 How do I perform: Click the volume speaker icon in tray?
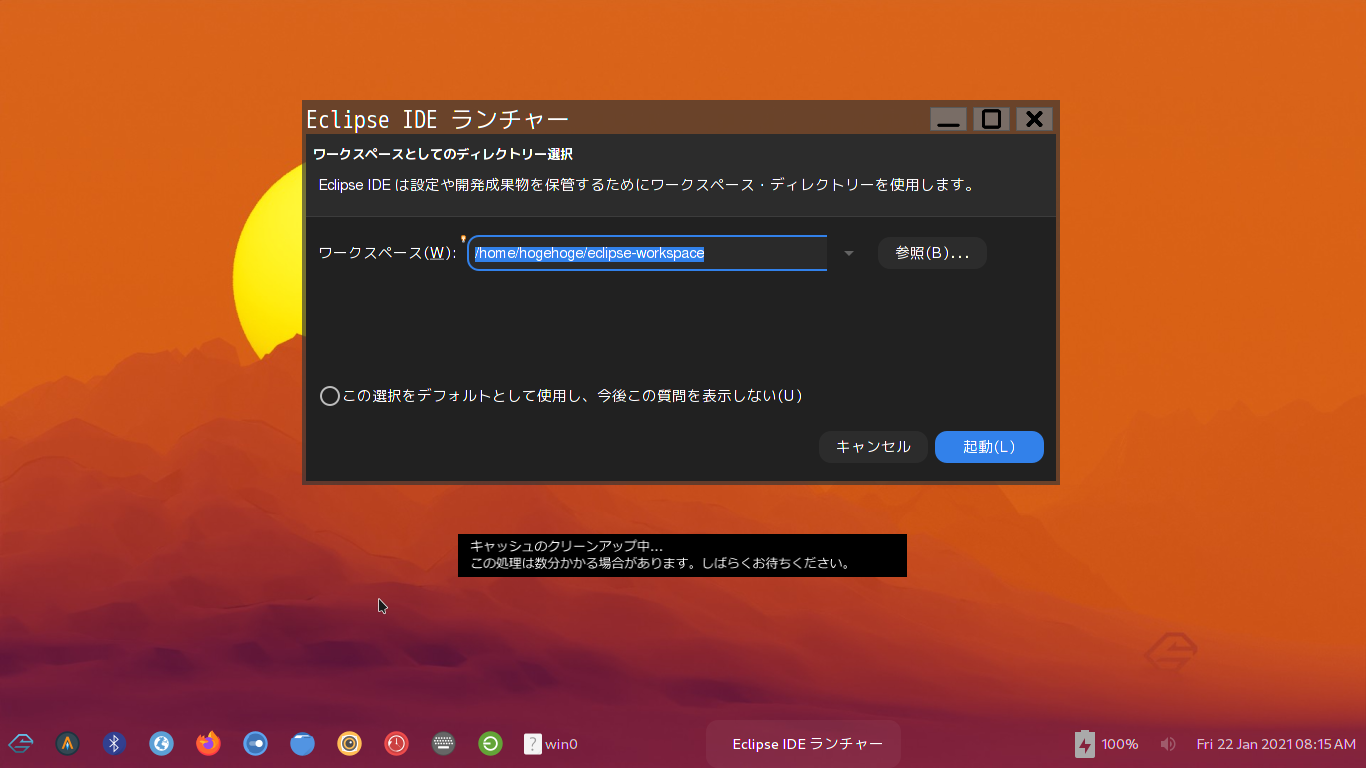coord(1167,744)
